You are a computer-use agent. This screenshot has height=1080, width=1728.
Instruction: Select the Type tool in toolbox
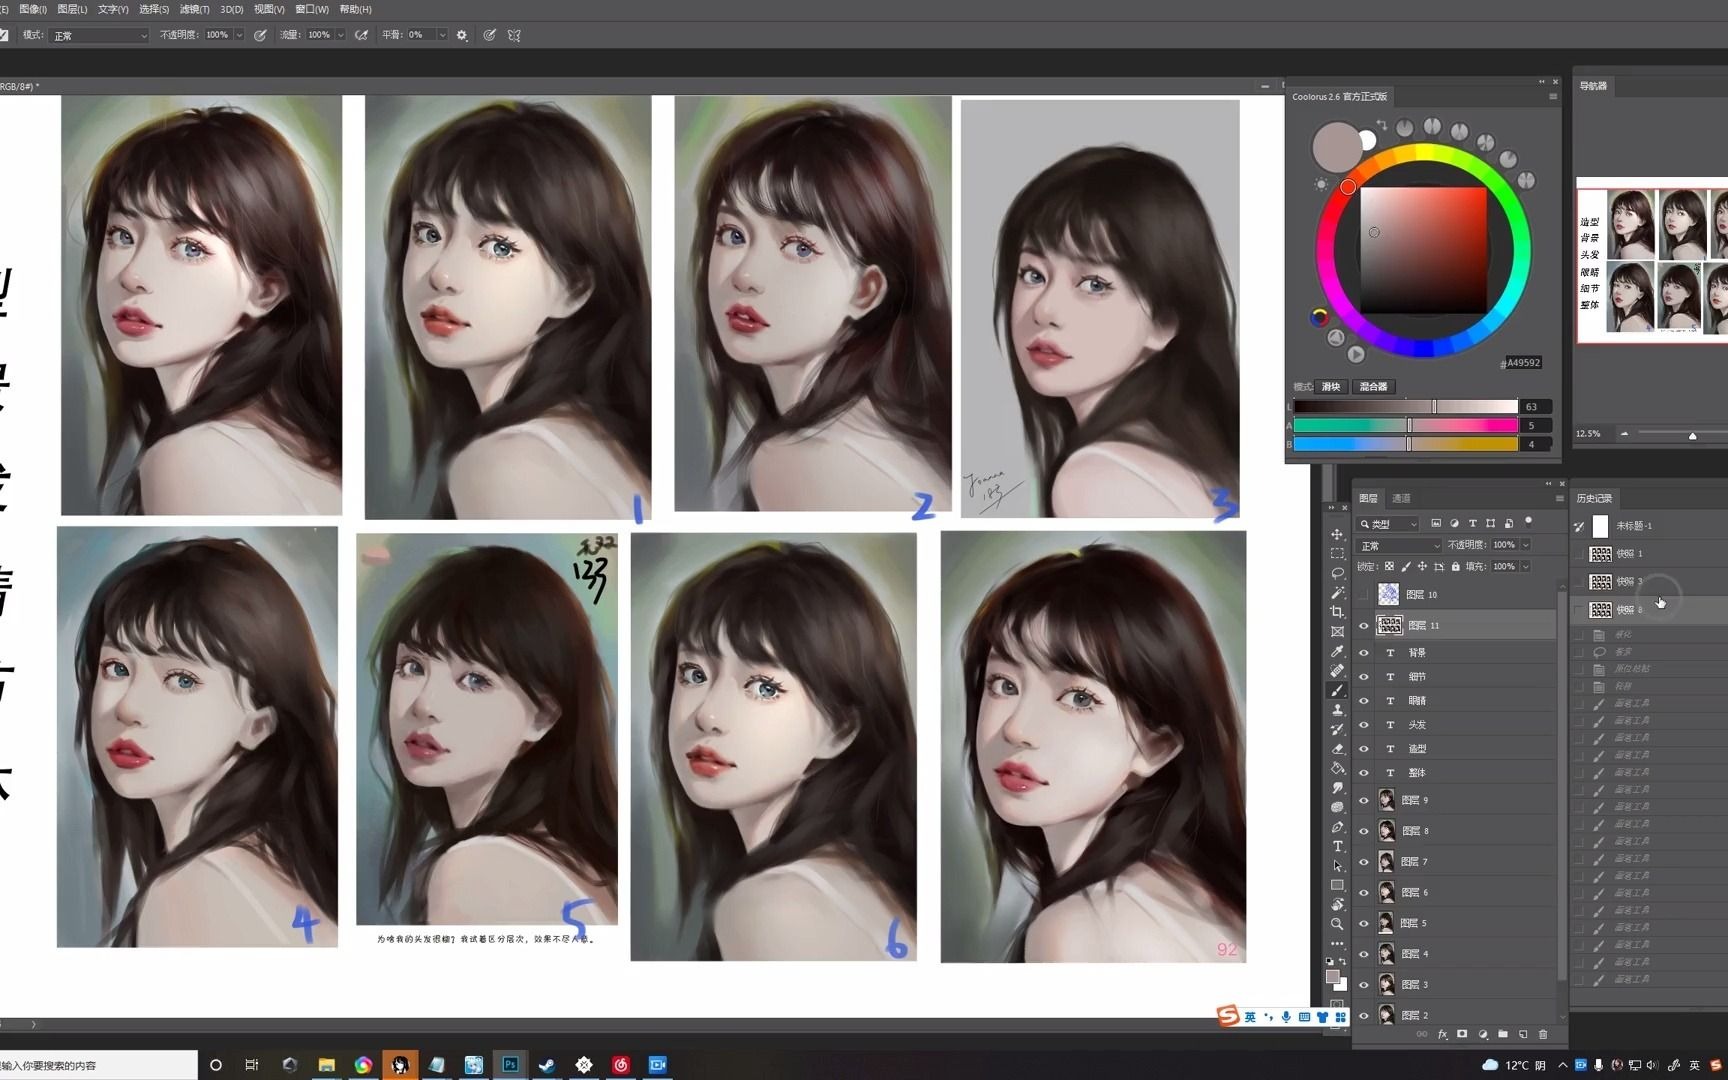1337,846
